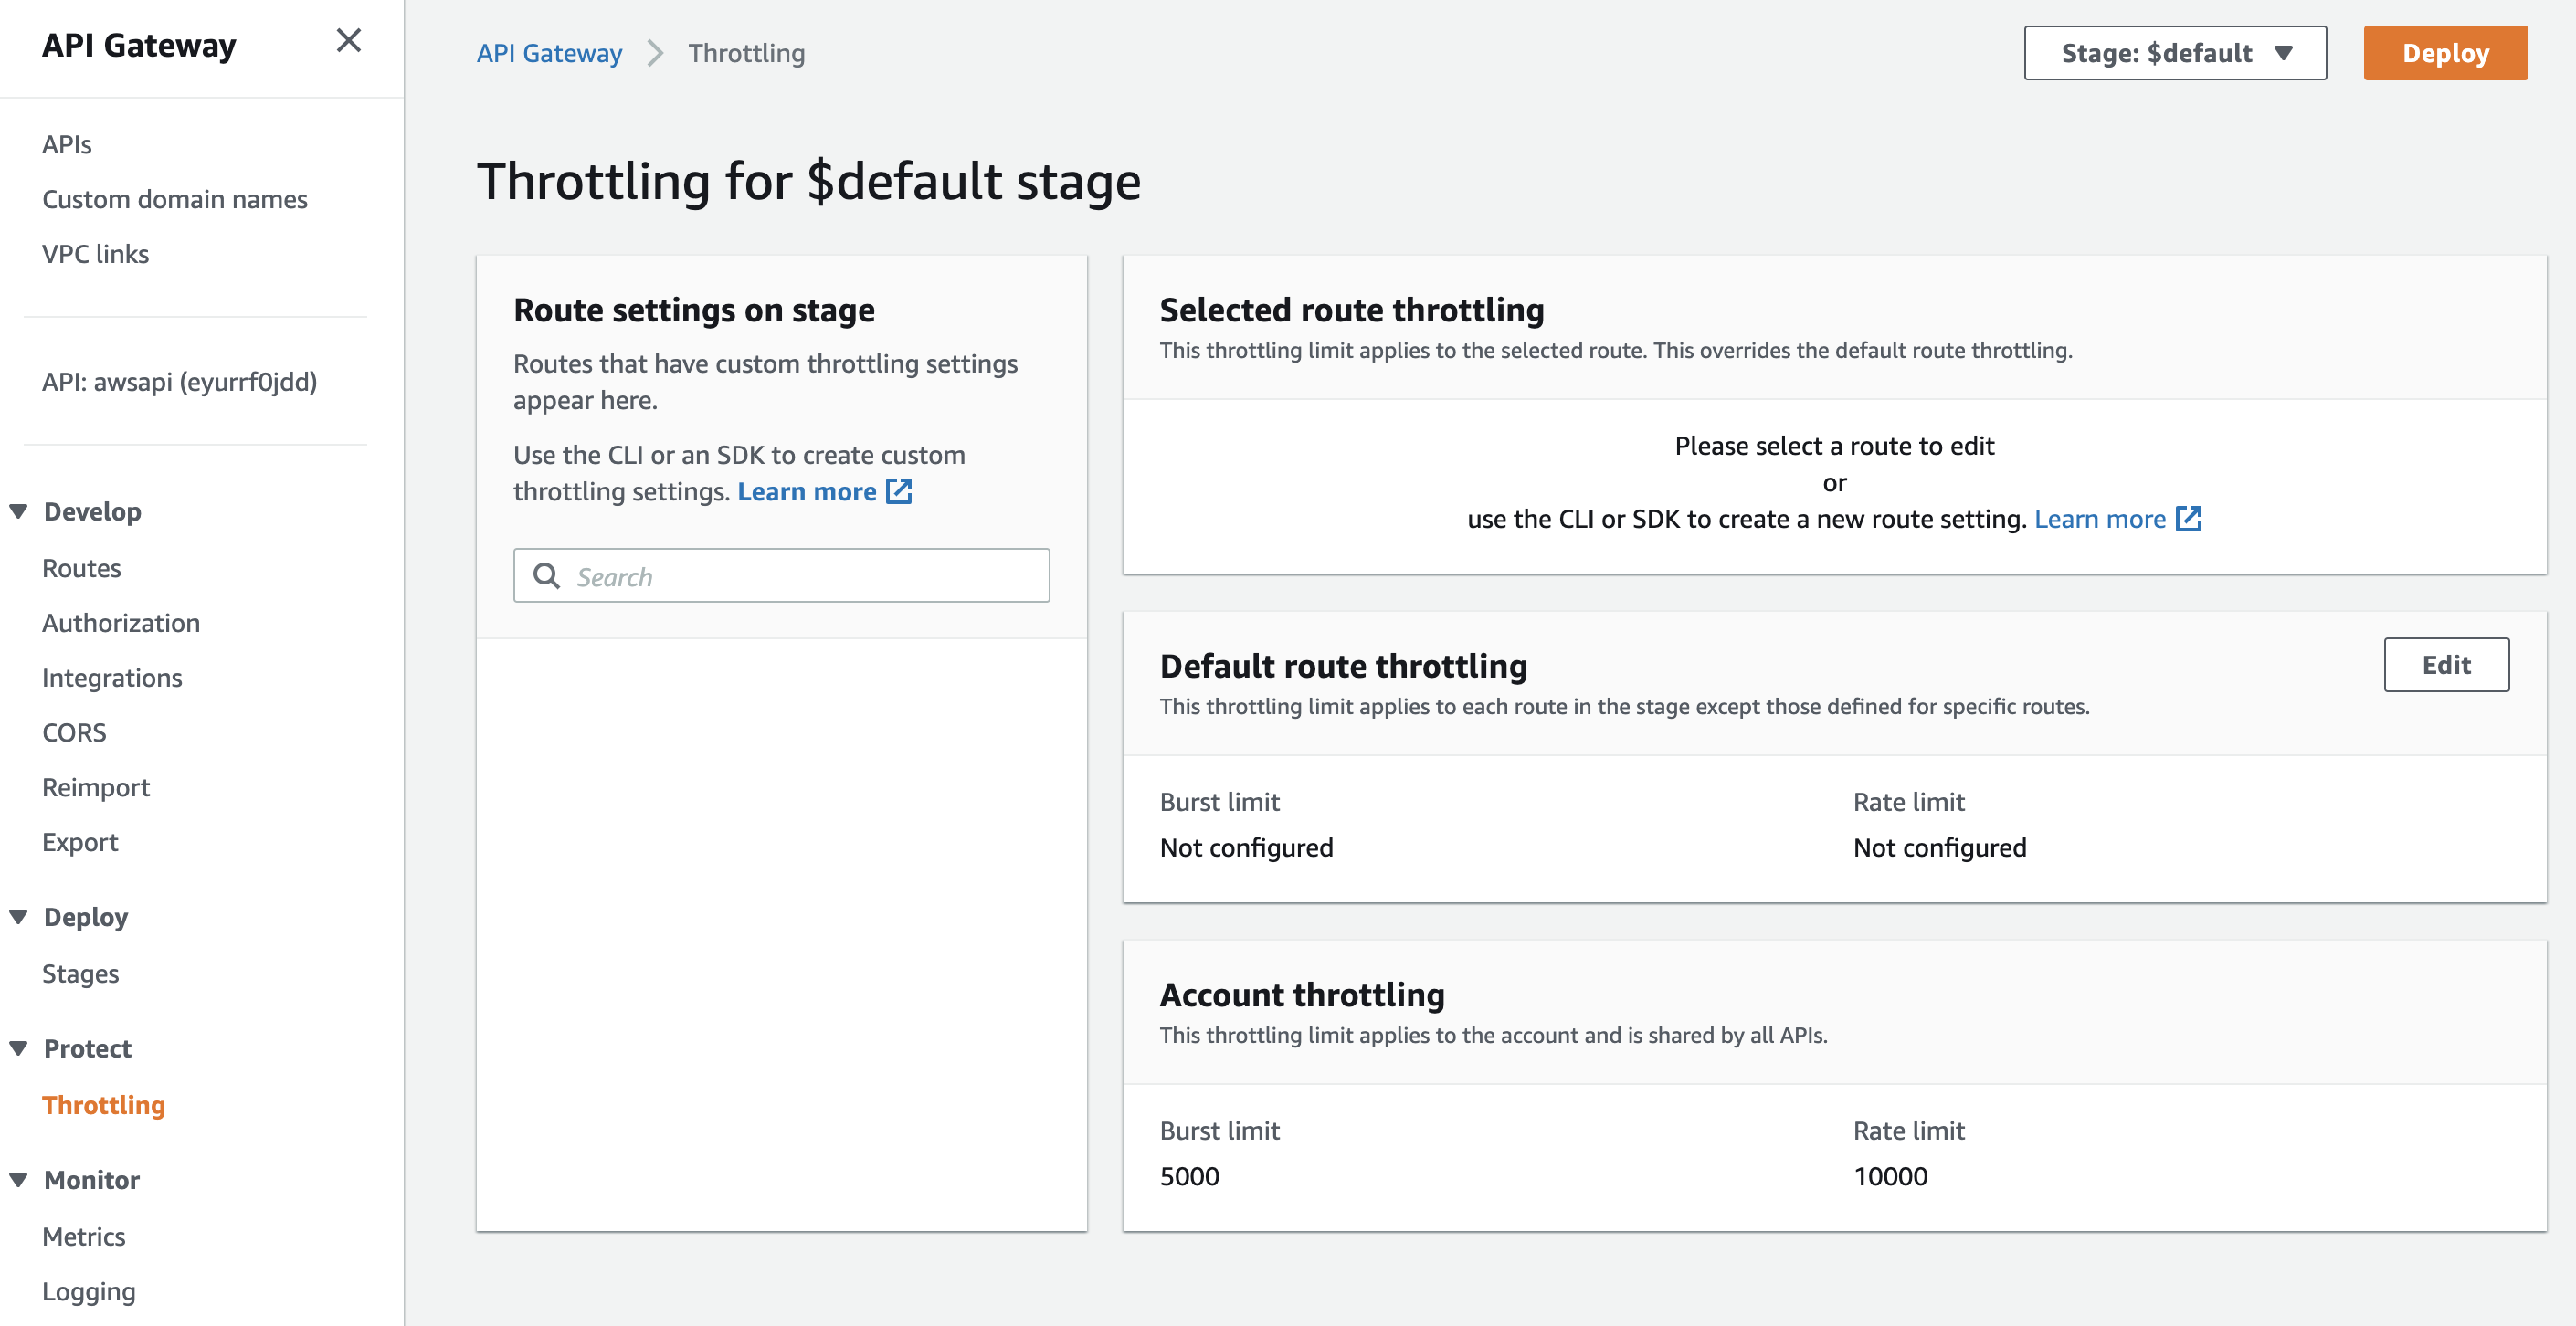The image size is (2576, 1326).
Task: Select Stages in the sidebar
Action: [x=80, y=973]
